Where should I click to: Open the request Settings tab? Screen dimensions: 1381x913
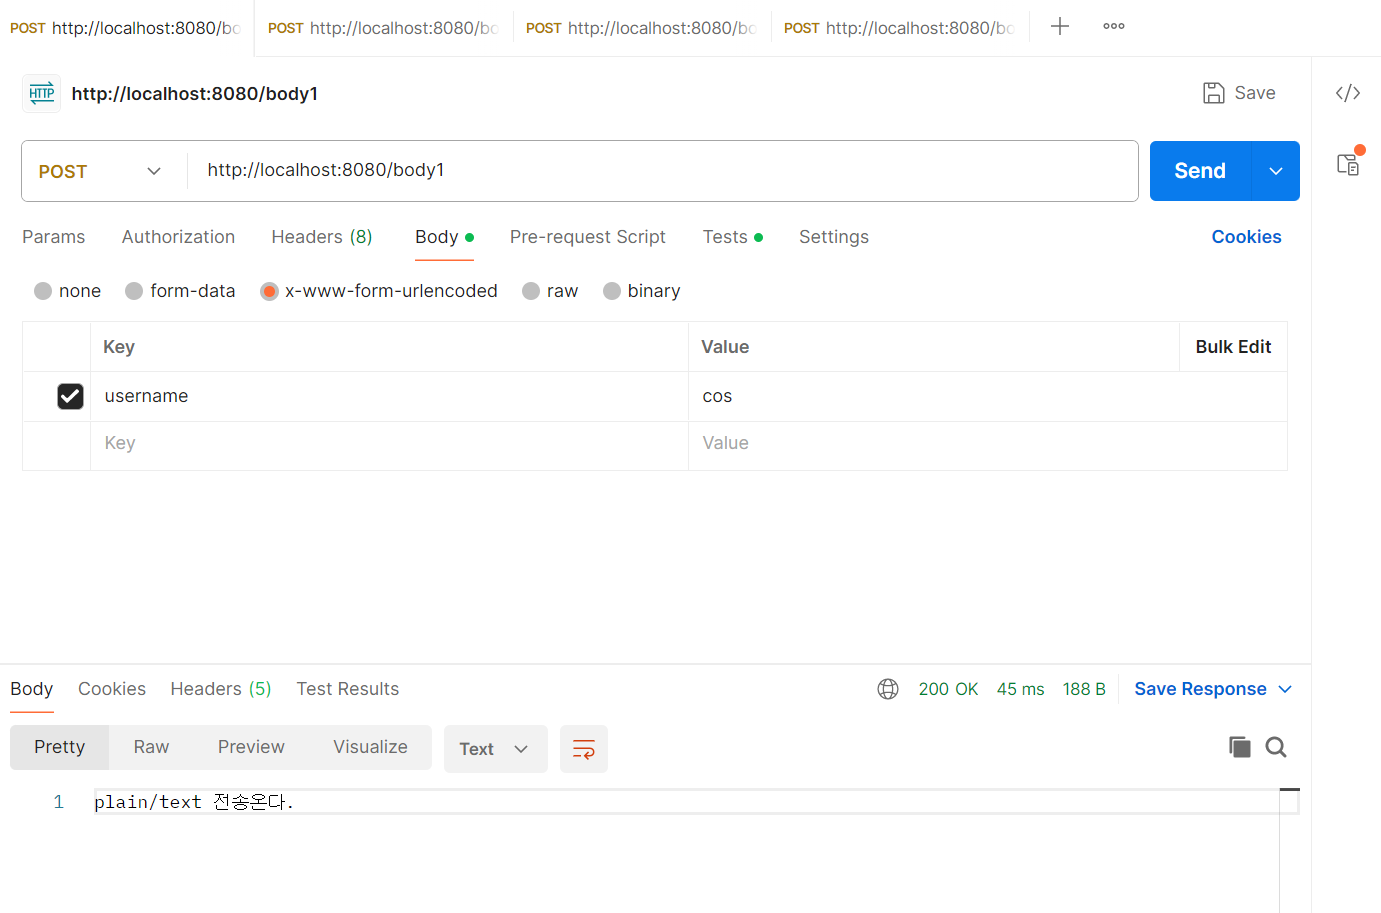point(834,237)
